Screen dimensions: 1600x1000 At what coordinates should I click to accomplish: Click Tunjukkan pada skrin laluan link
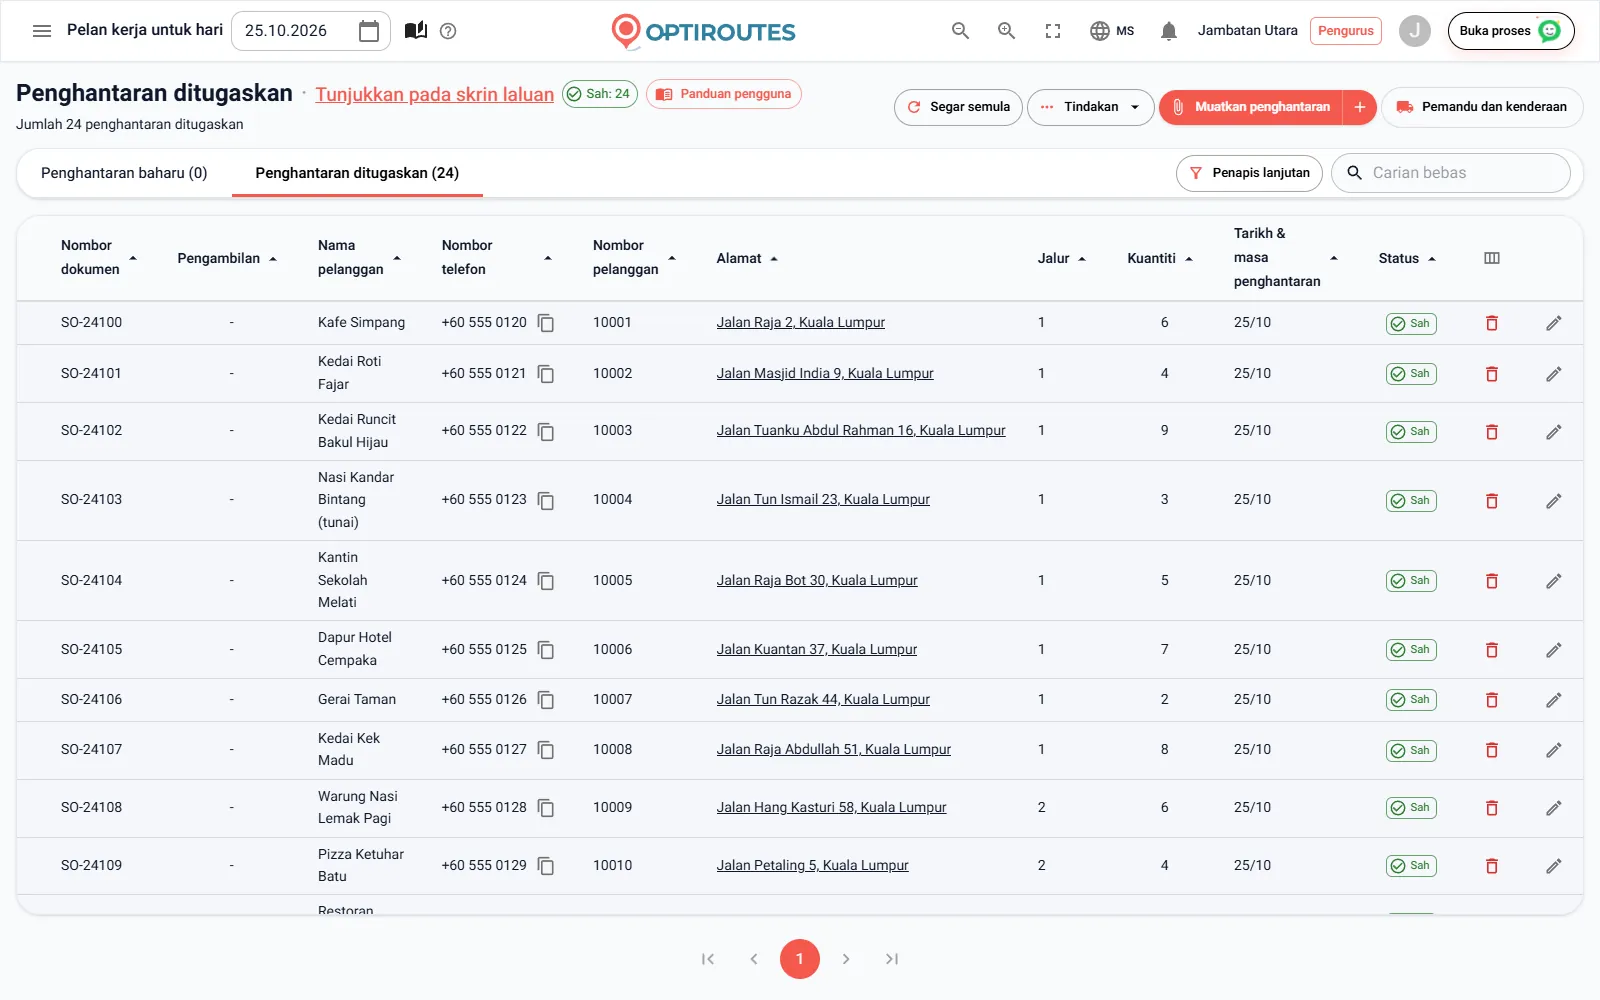click(434, 94)
